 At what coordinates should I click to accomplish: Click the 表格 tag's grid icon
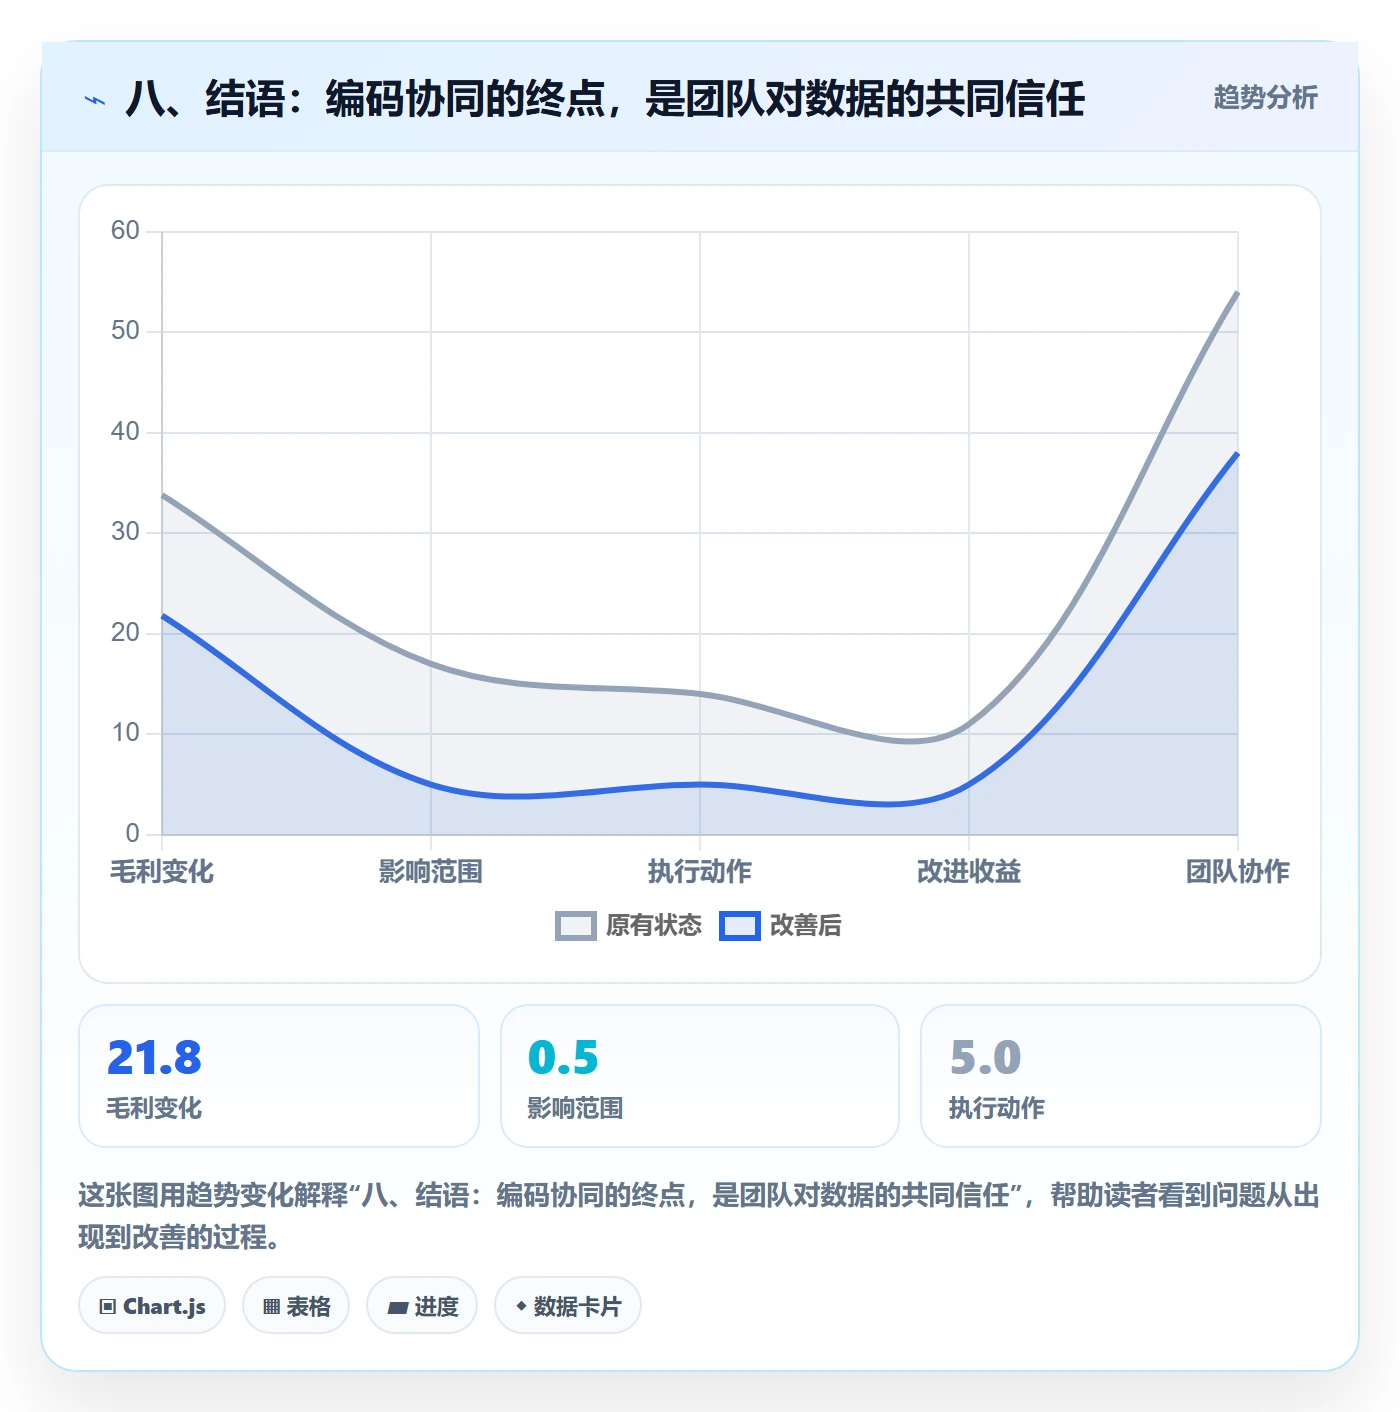click(x=271, y=1307)
